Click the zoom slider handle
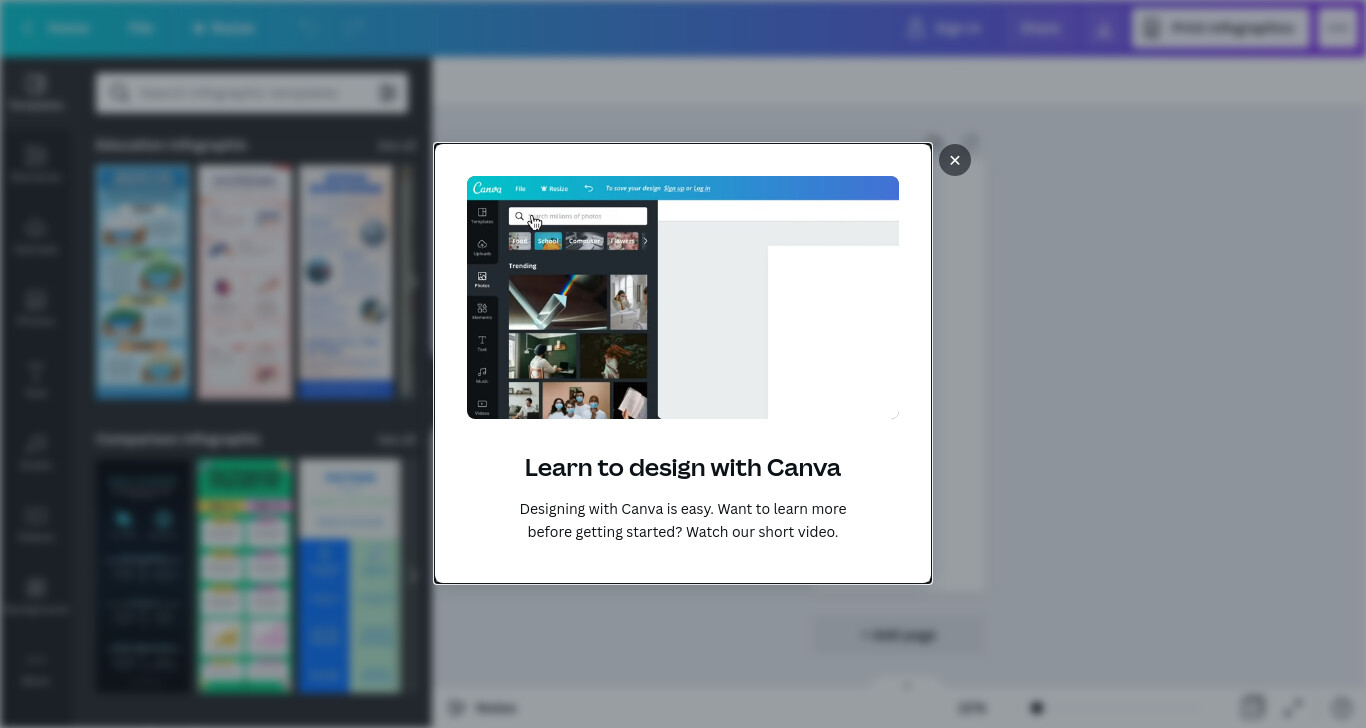Screen dimensions: 1366x728 tap(1037, 708)
